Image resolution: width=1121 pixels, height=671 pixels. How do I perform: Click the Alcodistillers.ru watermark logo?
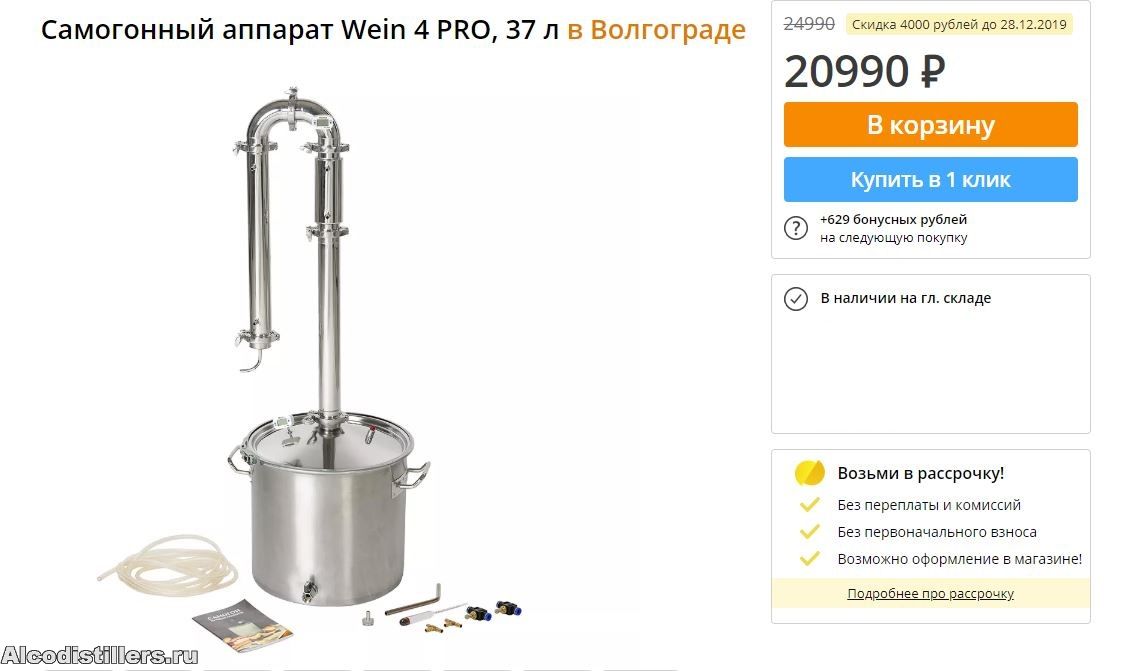99,655
